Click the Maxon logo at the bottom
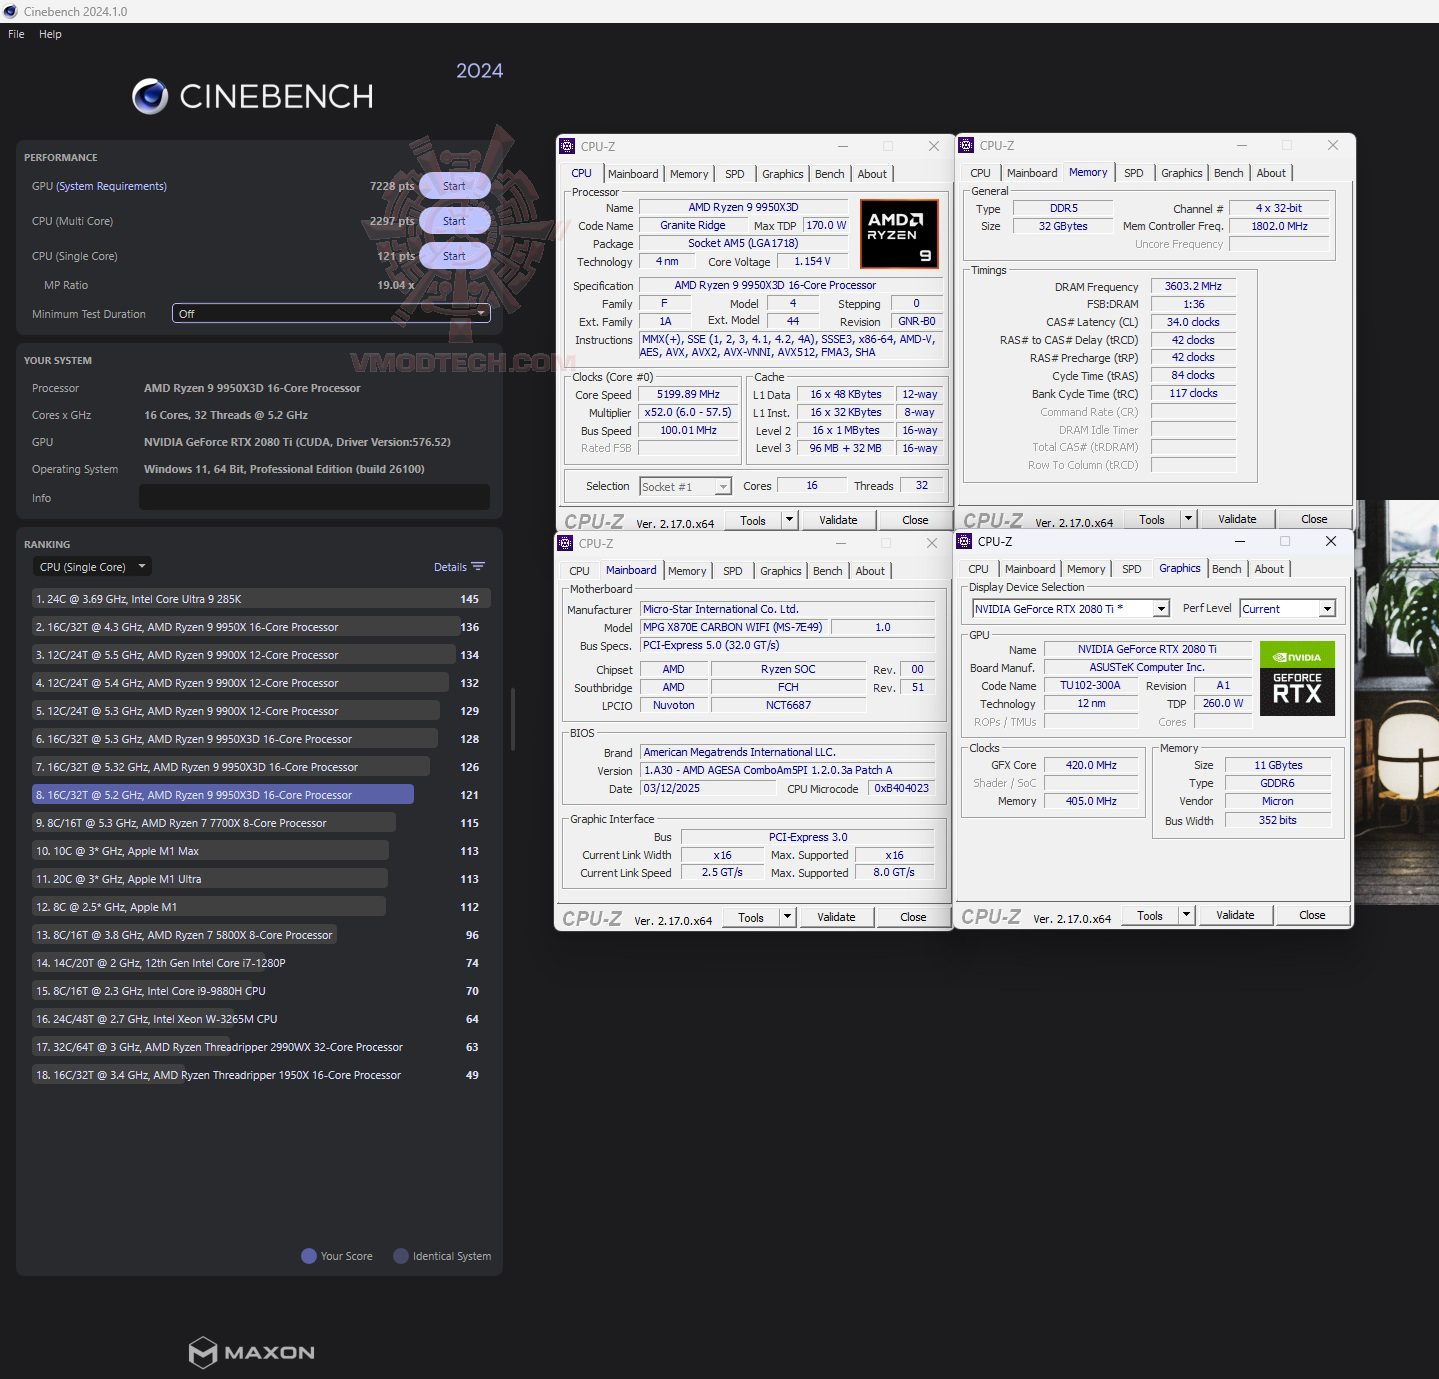The image size is (1439, 1379). tap(252, 1352)
